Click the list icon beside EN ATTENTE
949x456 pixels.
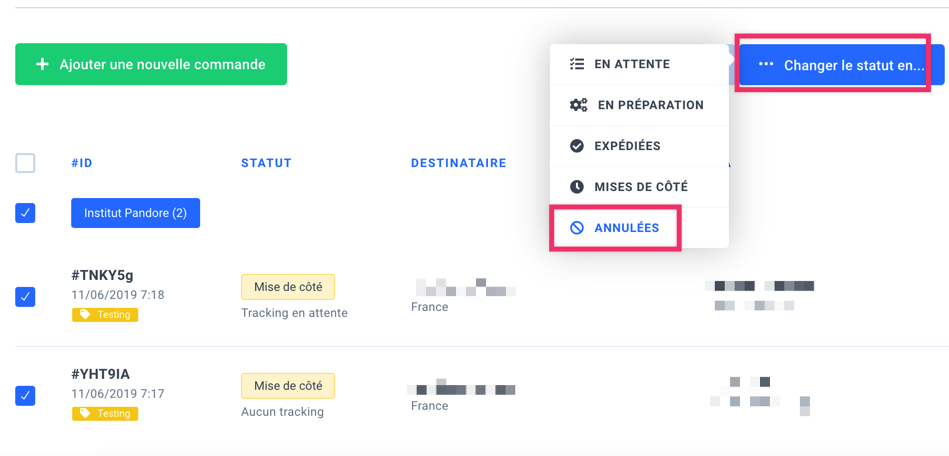(x=576, y=64)
